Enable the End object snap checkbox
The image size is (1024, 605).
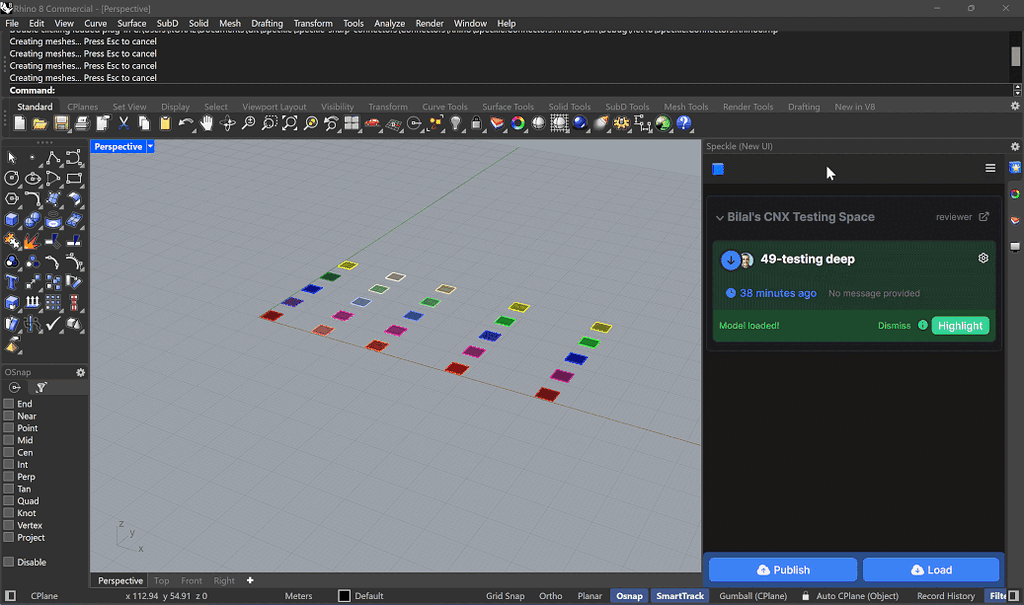(9, 404)
